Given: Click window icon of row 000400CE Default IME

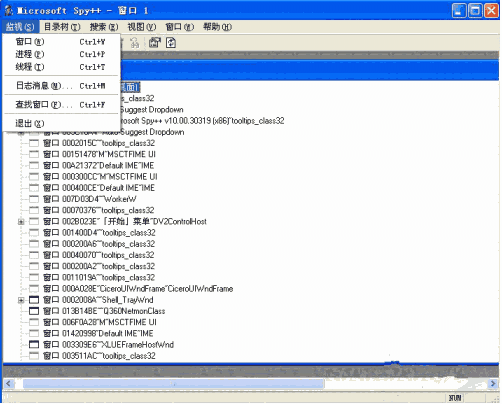Looking at the screenshot, I should click(34, 188).
